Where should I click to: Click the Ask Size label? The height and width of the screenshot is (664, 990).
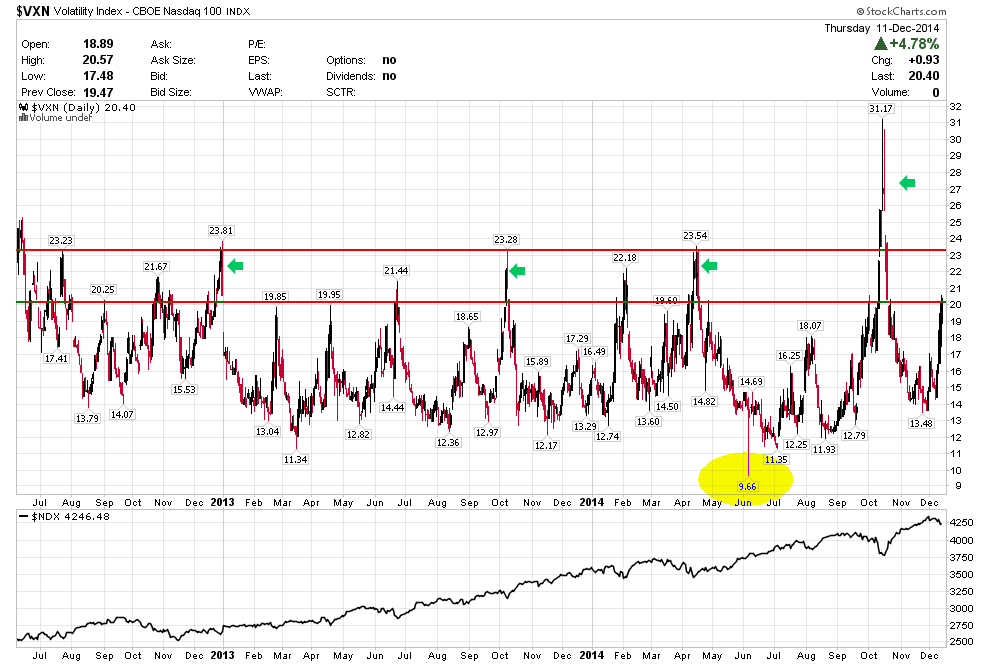click(x=173, y=60)
